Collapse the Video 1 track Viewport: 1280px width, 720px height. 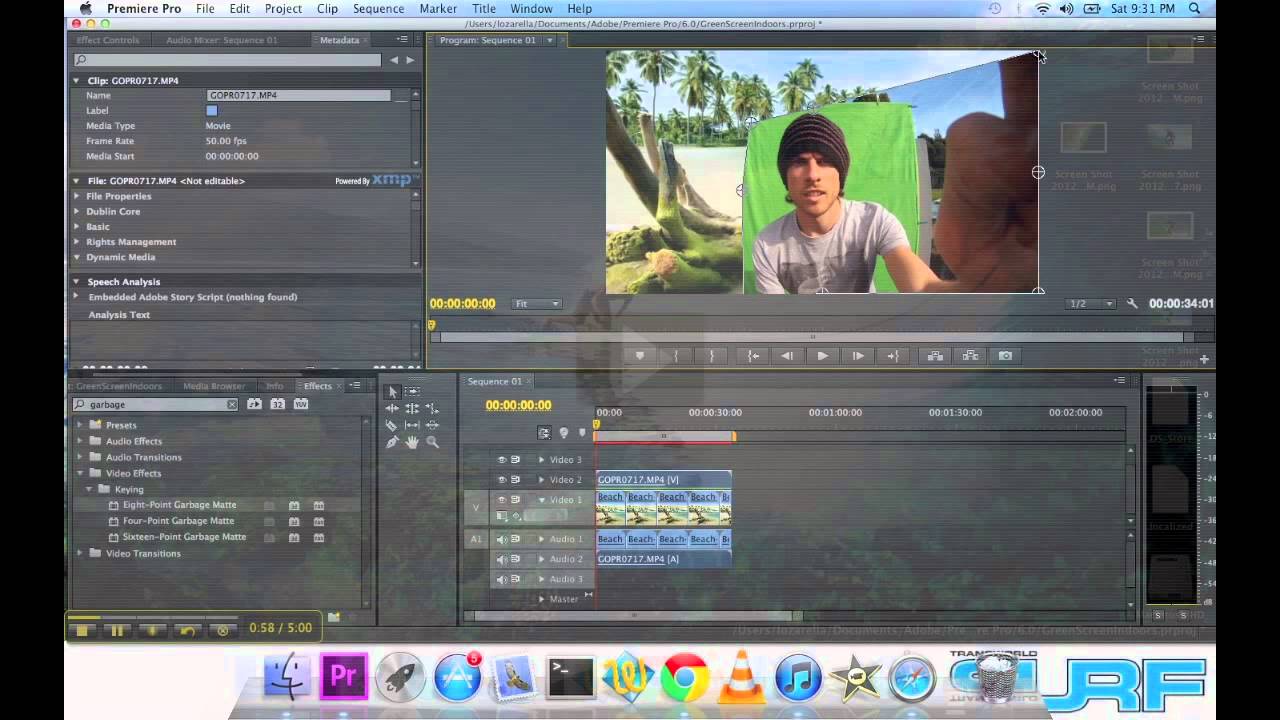tap(542, 499)
